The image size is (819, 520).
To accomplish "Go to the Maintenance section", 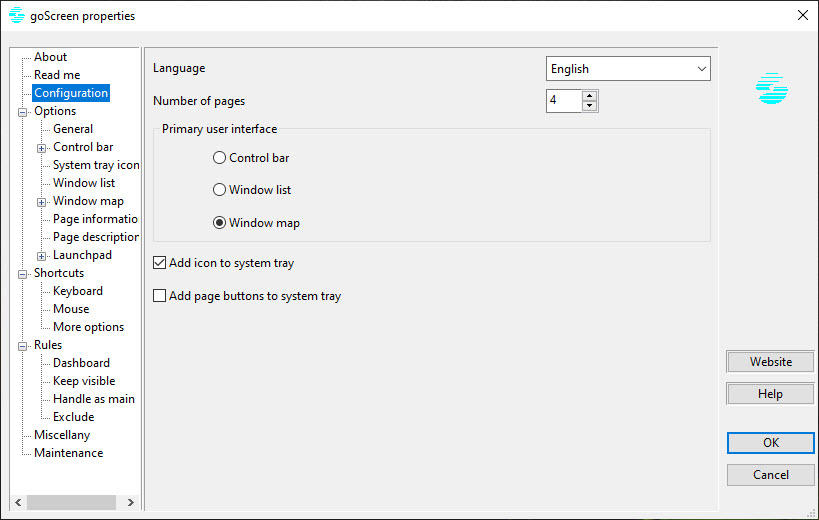I will [x=68, y=453].
